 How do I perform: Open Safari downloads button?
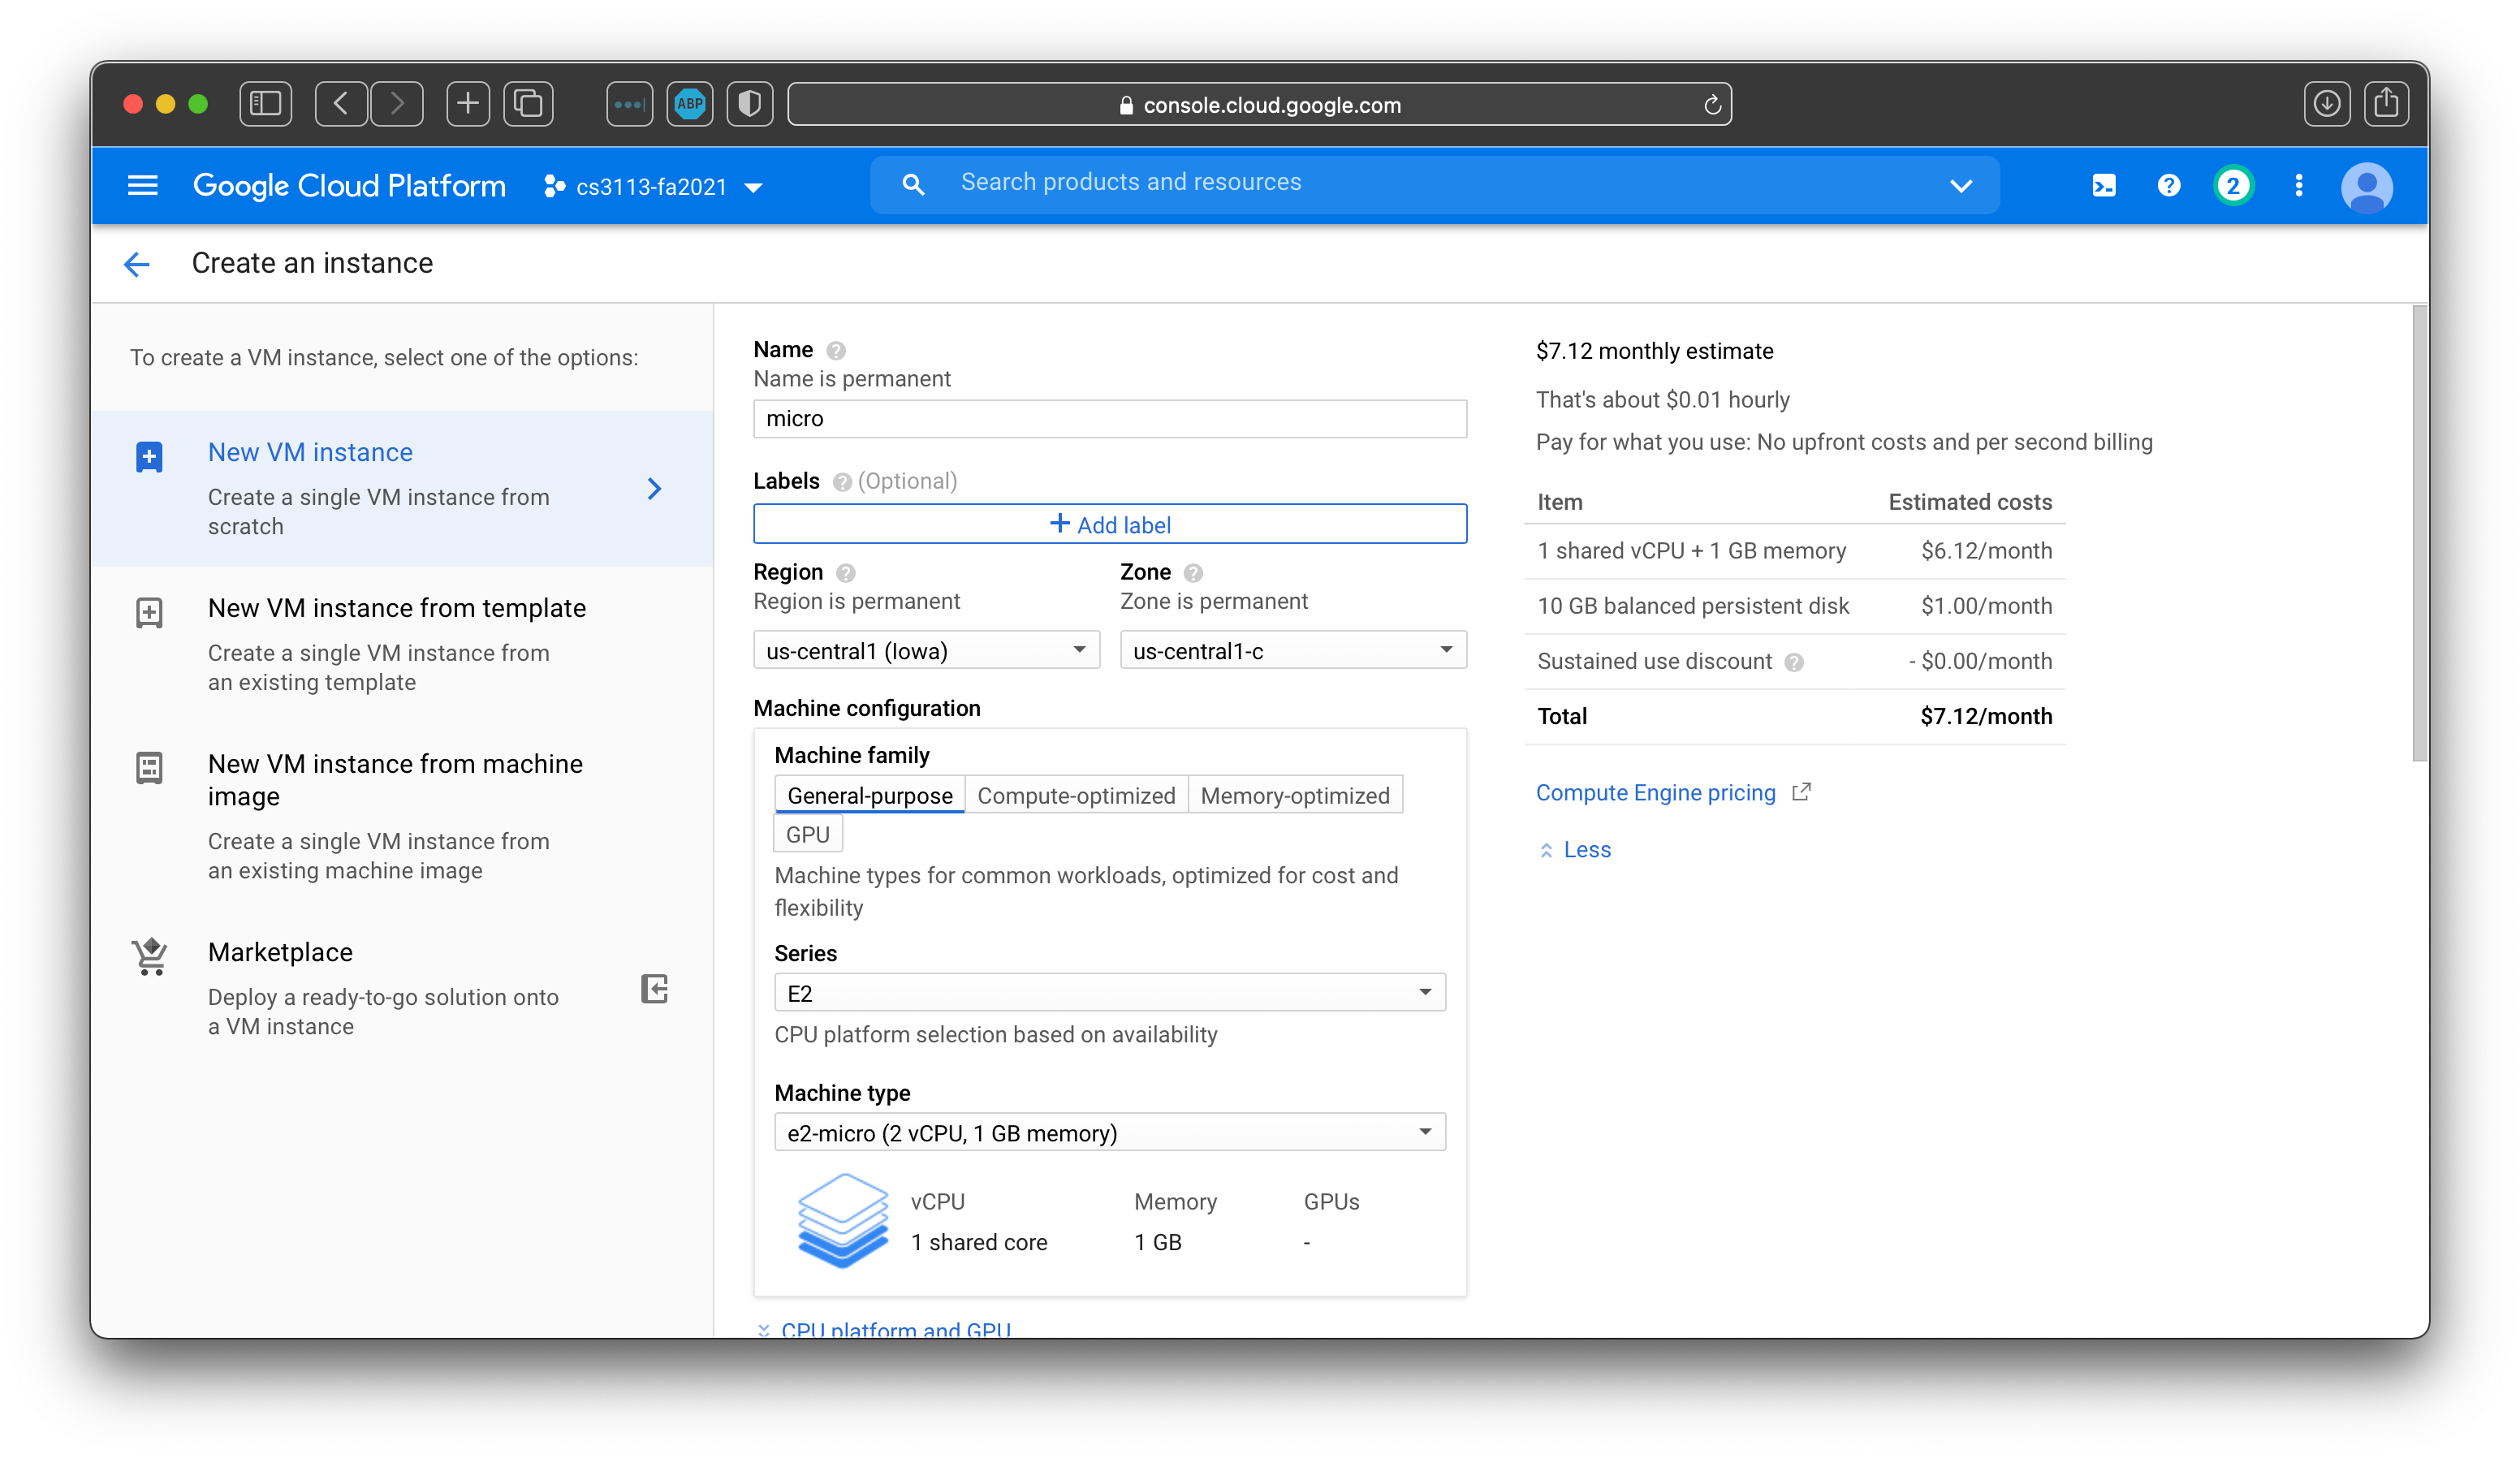coord(2326,104)
